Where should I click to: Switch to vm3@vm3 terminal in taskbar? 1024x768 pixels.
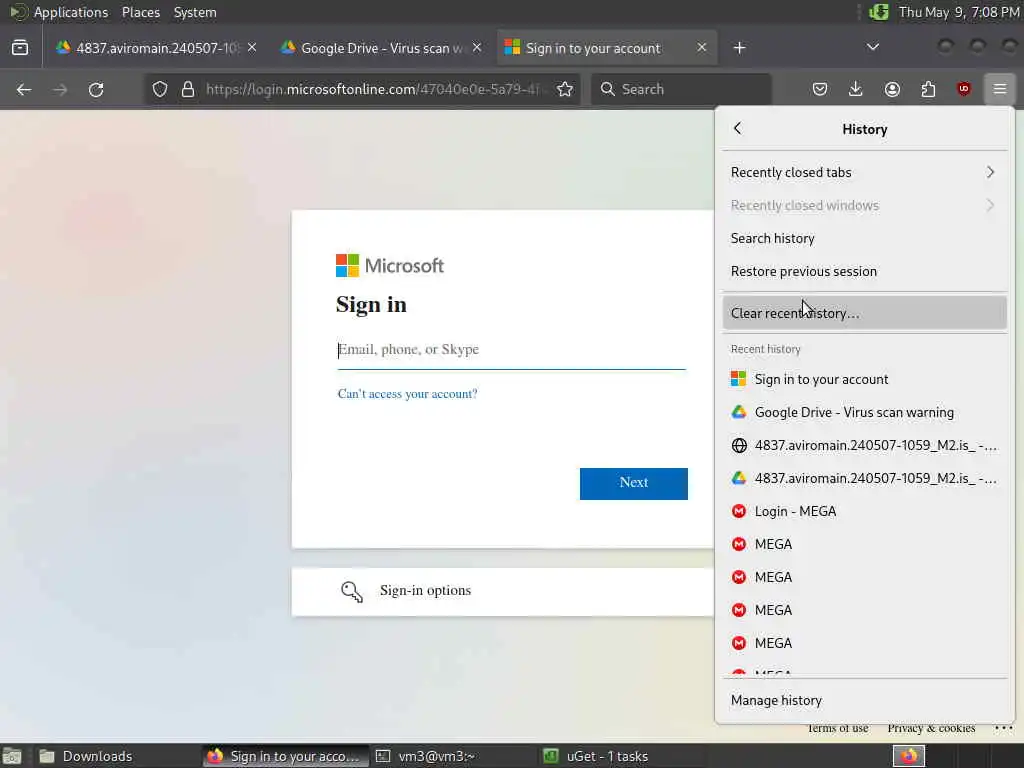pos(454,756)
